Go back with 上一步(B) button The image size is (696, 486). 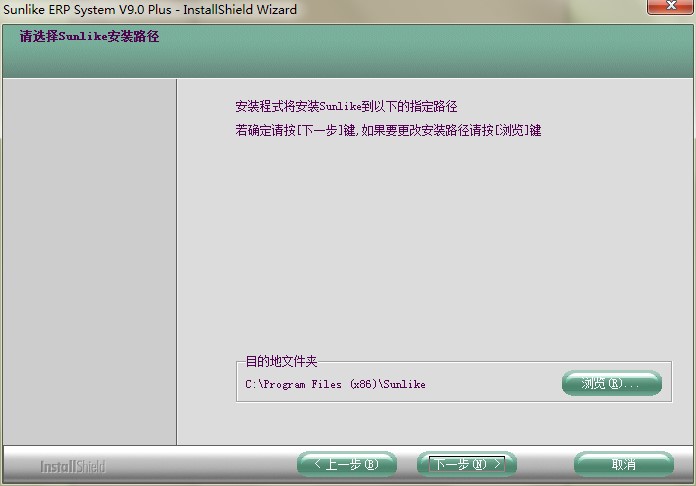pos(347,464)
